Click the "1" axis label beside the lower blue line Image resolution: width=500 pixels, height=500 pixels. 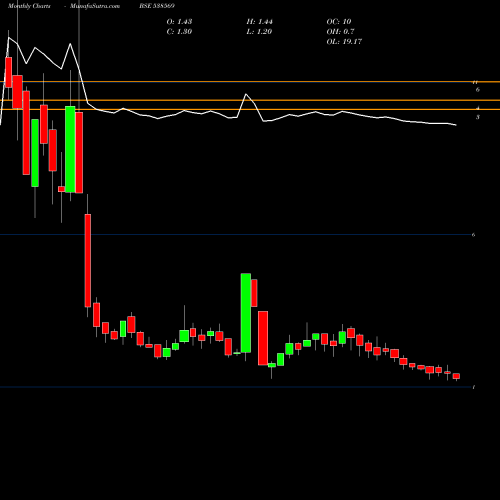(x=474, y=387)
